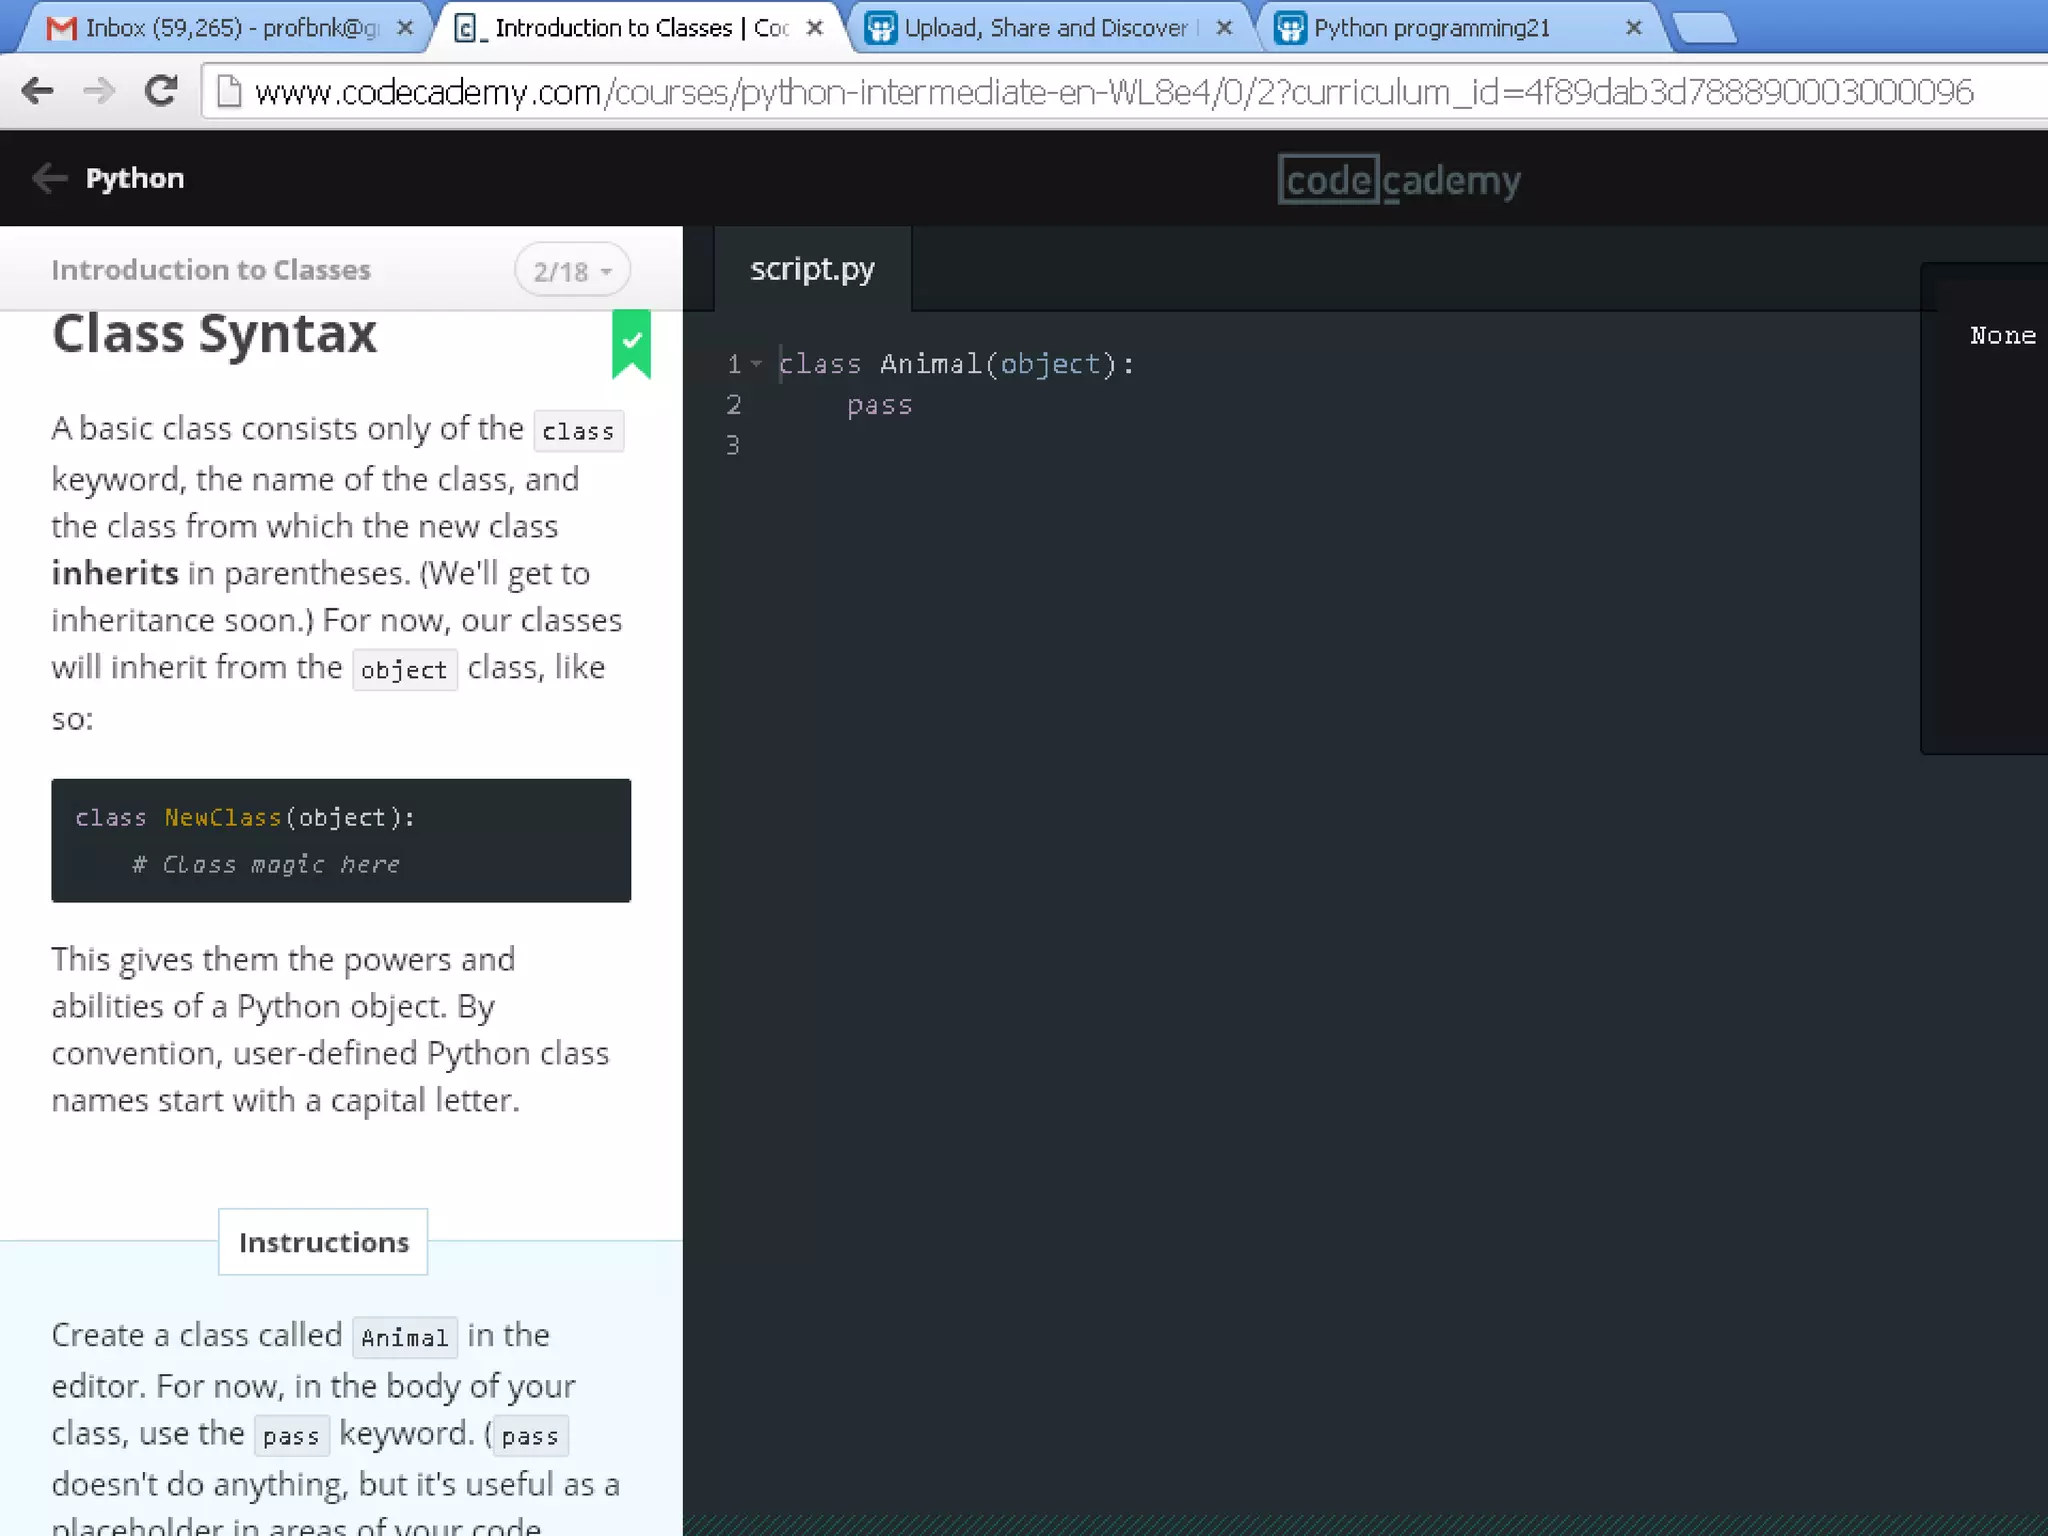Select the script.py editor tab

(x=812, y=269)
